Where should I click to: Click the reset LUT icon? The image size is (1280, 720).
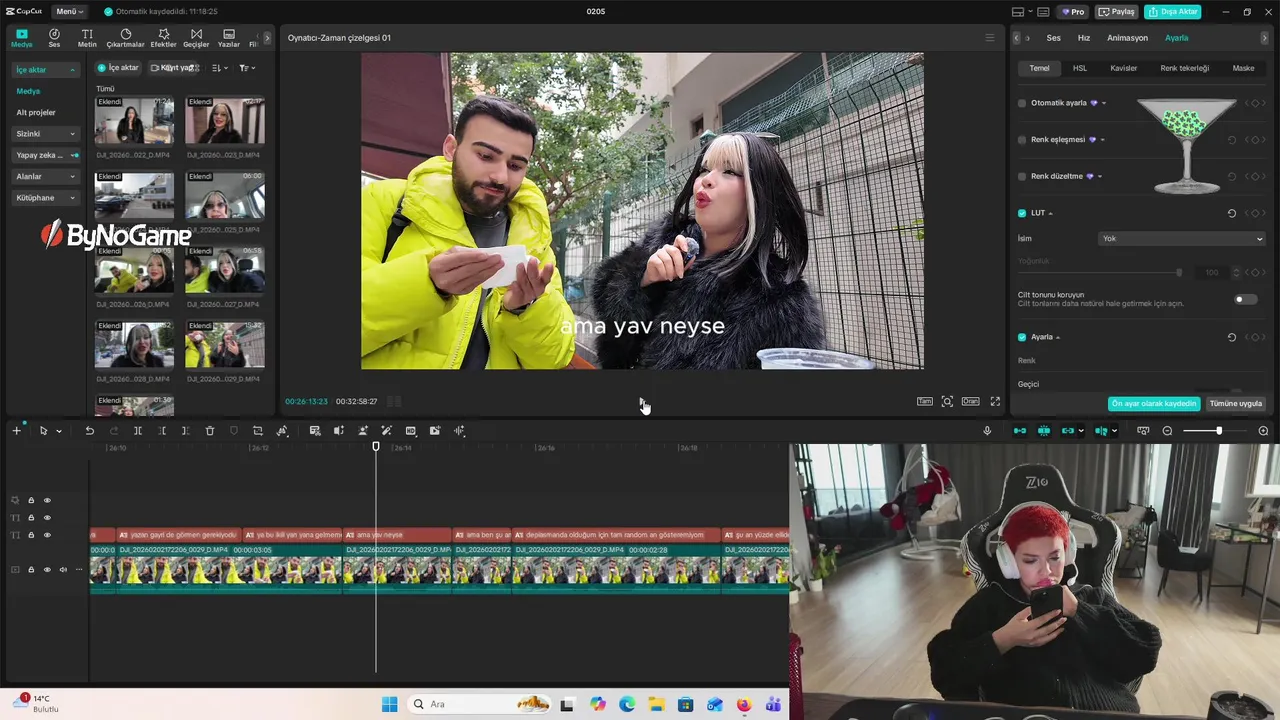coord(1231,213)
